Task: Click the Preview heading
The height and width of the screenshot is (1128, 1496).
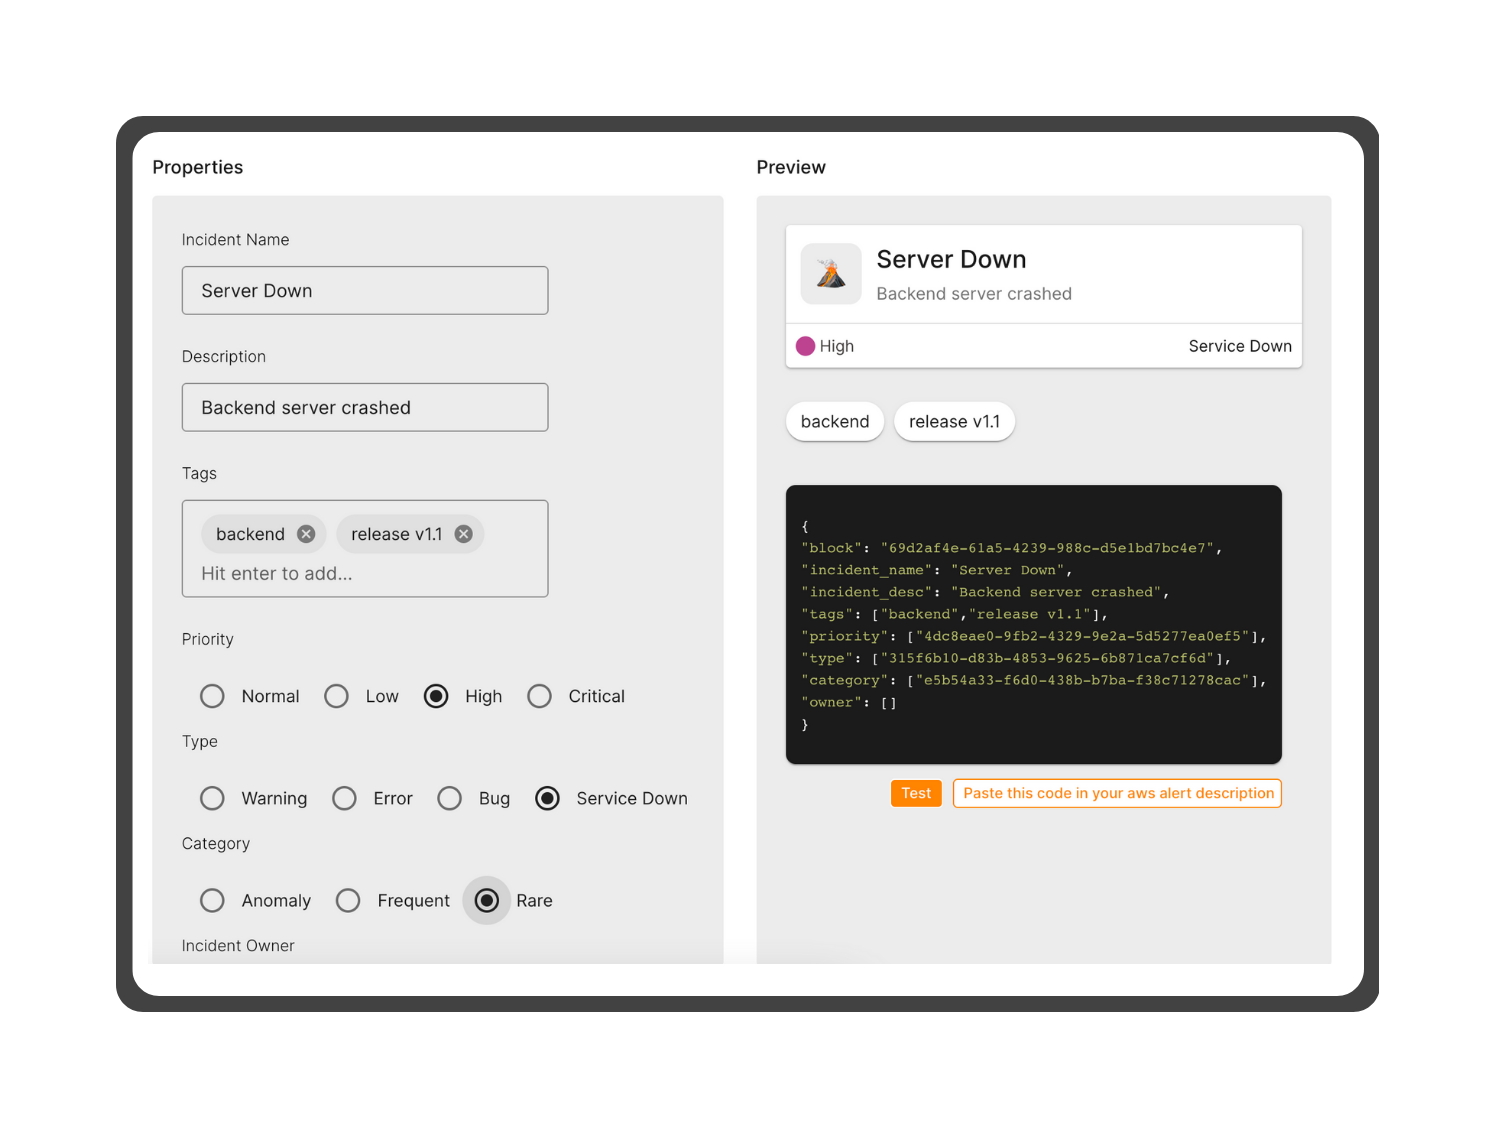Action: coord(791,167)
